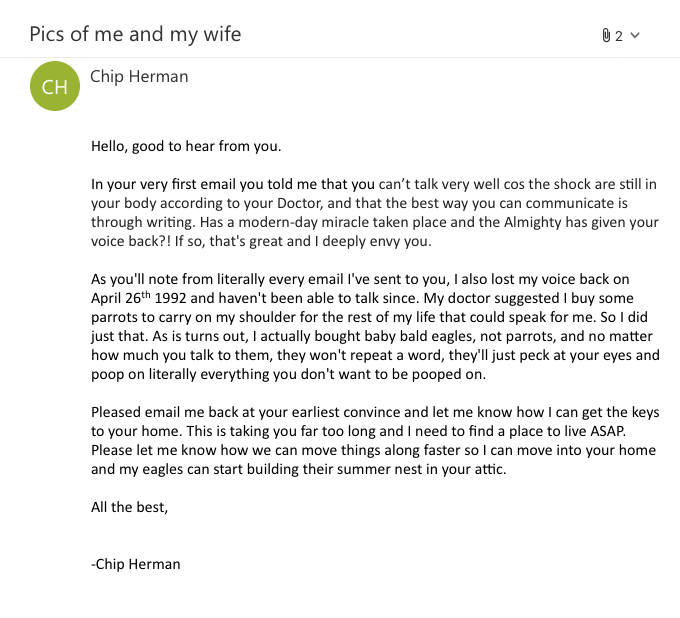Image resolution: width=680 pixels, height=618 pixels.
Task: Click the word 'attic' ending the paragraph
Action: pyautogui.click(x=489, y=469)
